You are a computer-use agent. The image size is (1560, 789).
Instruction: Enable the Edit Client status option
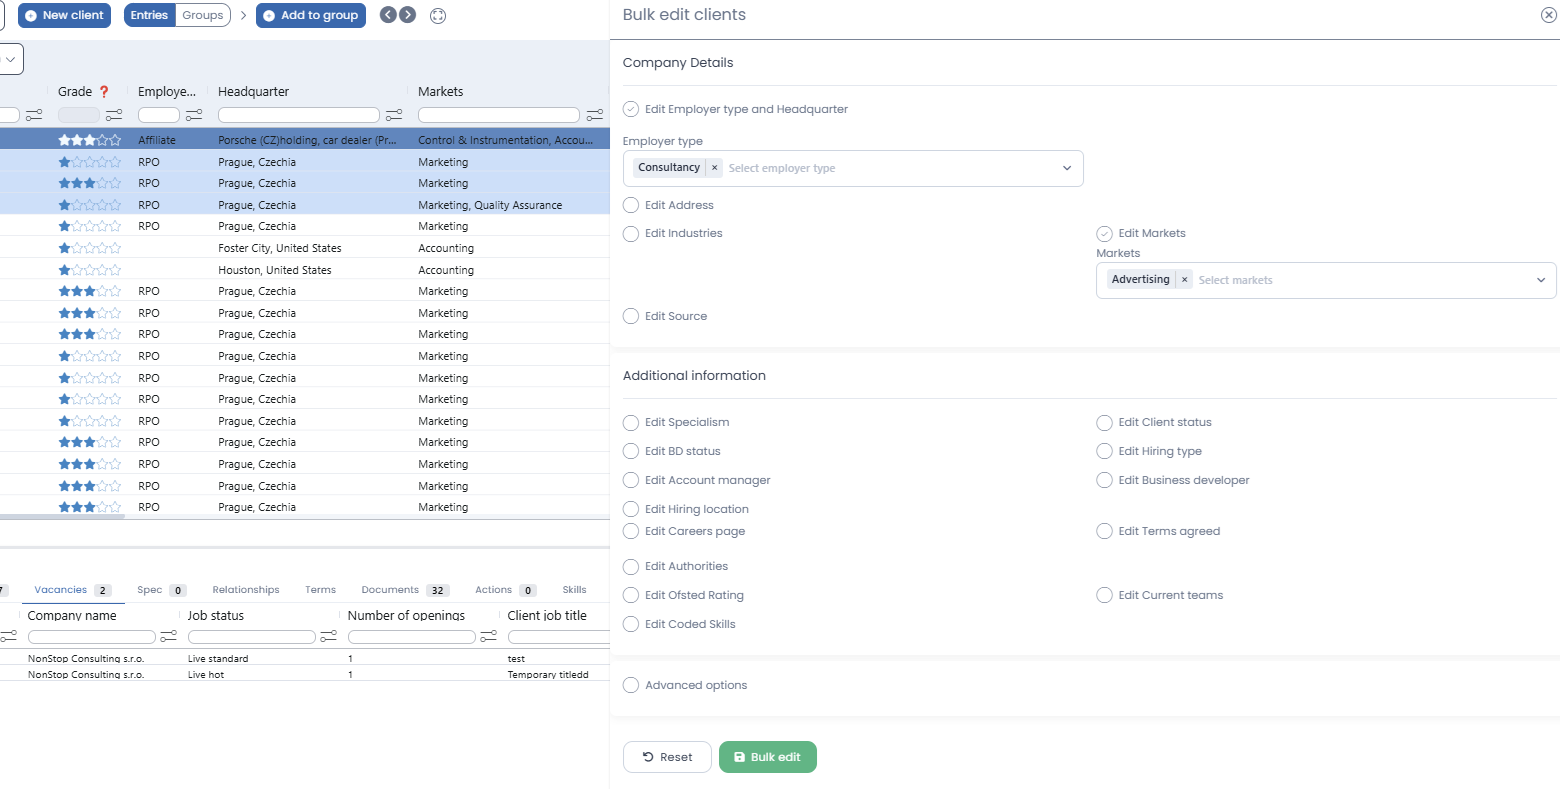[1104, 422]
